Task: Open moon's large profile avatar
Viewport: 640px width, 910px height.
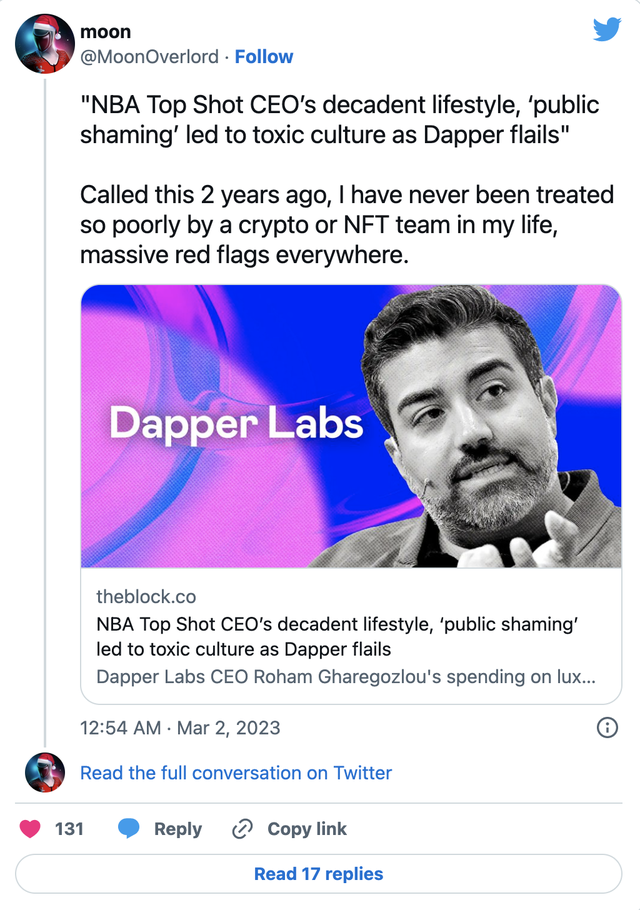Action: coord(45,44)
